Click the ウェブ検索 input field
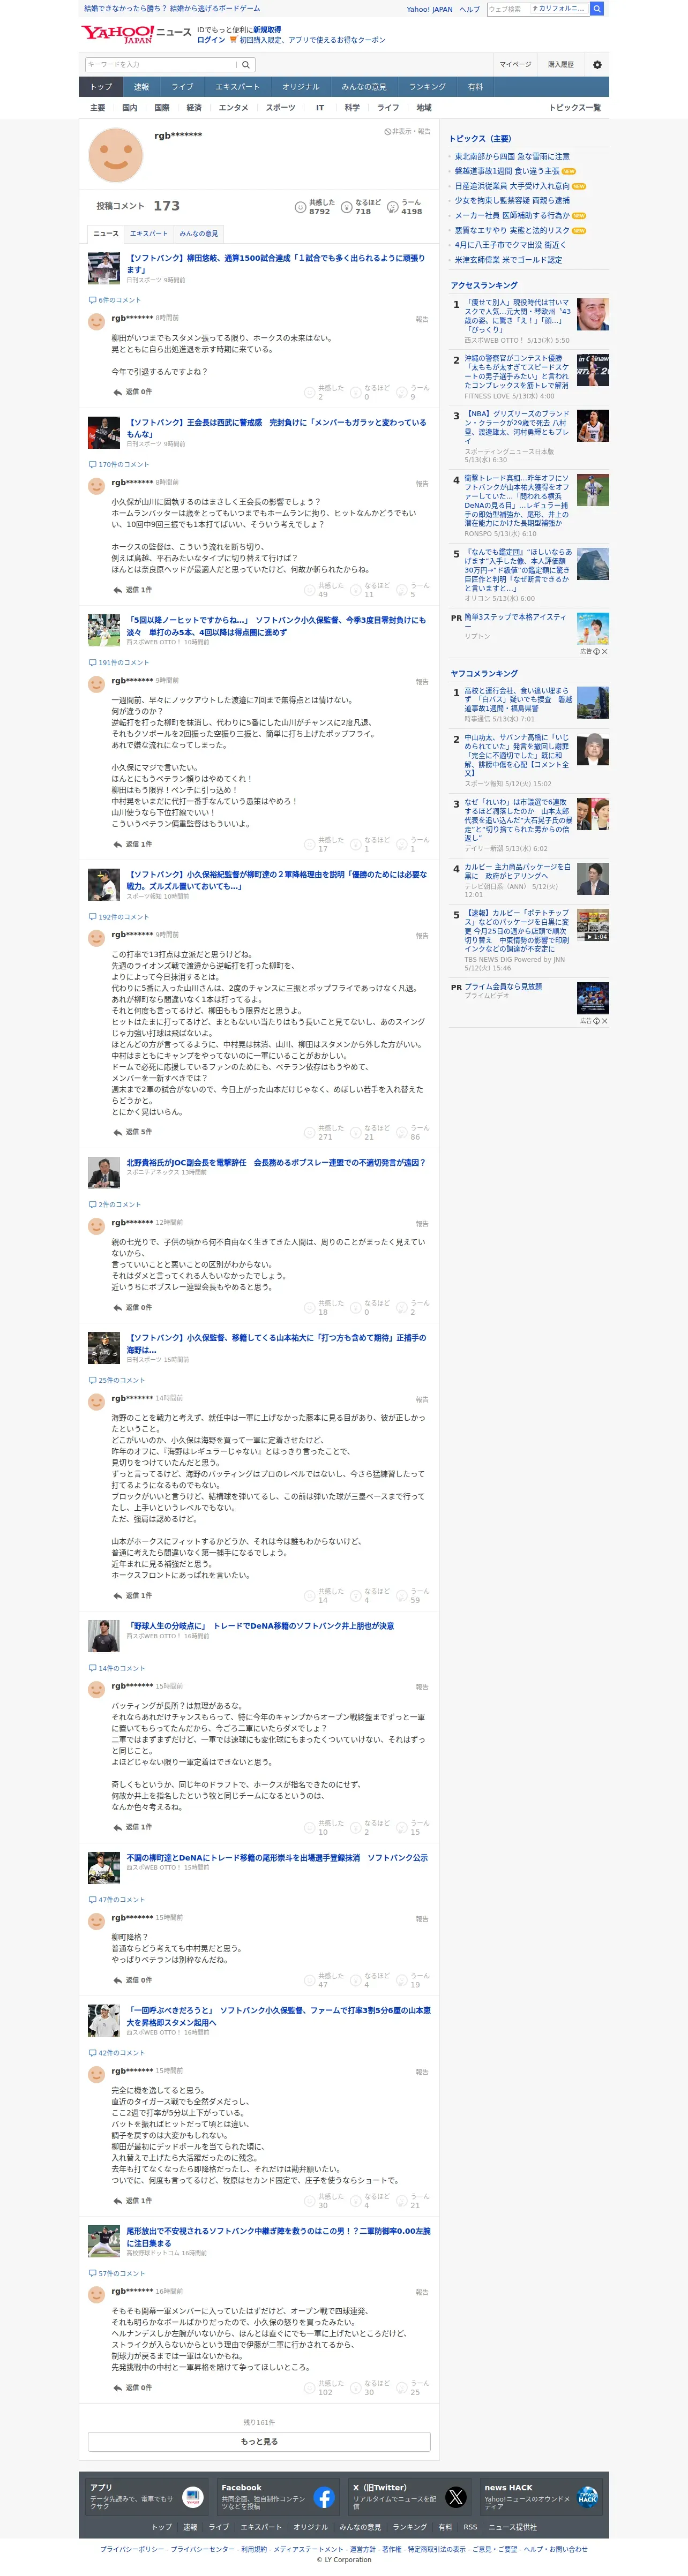The image size is (688, 2576). point(508,9)
